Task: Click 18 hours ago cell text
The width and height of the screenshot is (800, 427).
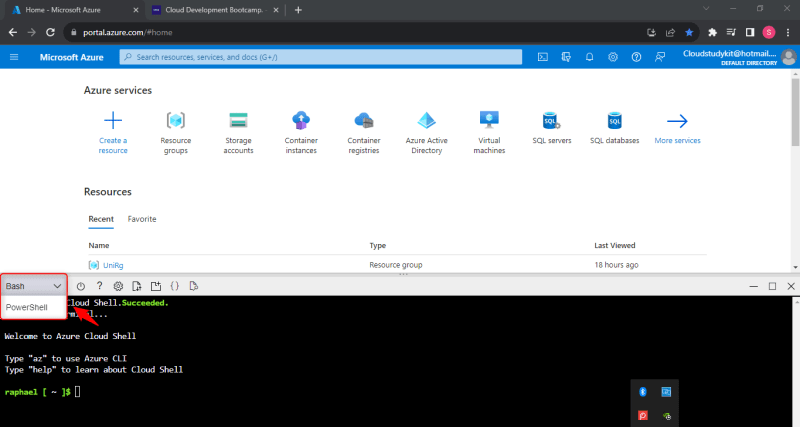Action: [x=616, y=265]
